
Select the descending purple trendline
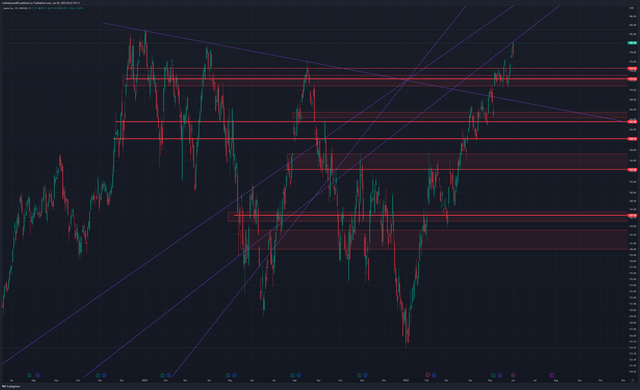pyautogui.click(x=363, y=72)
